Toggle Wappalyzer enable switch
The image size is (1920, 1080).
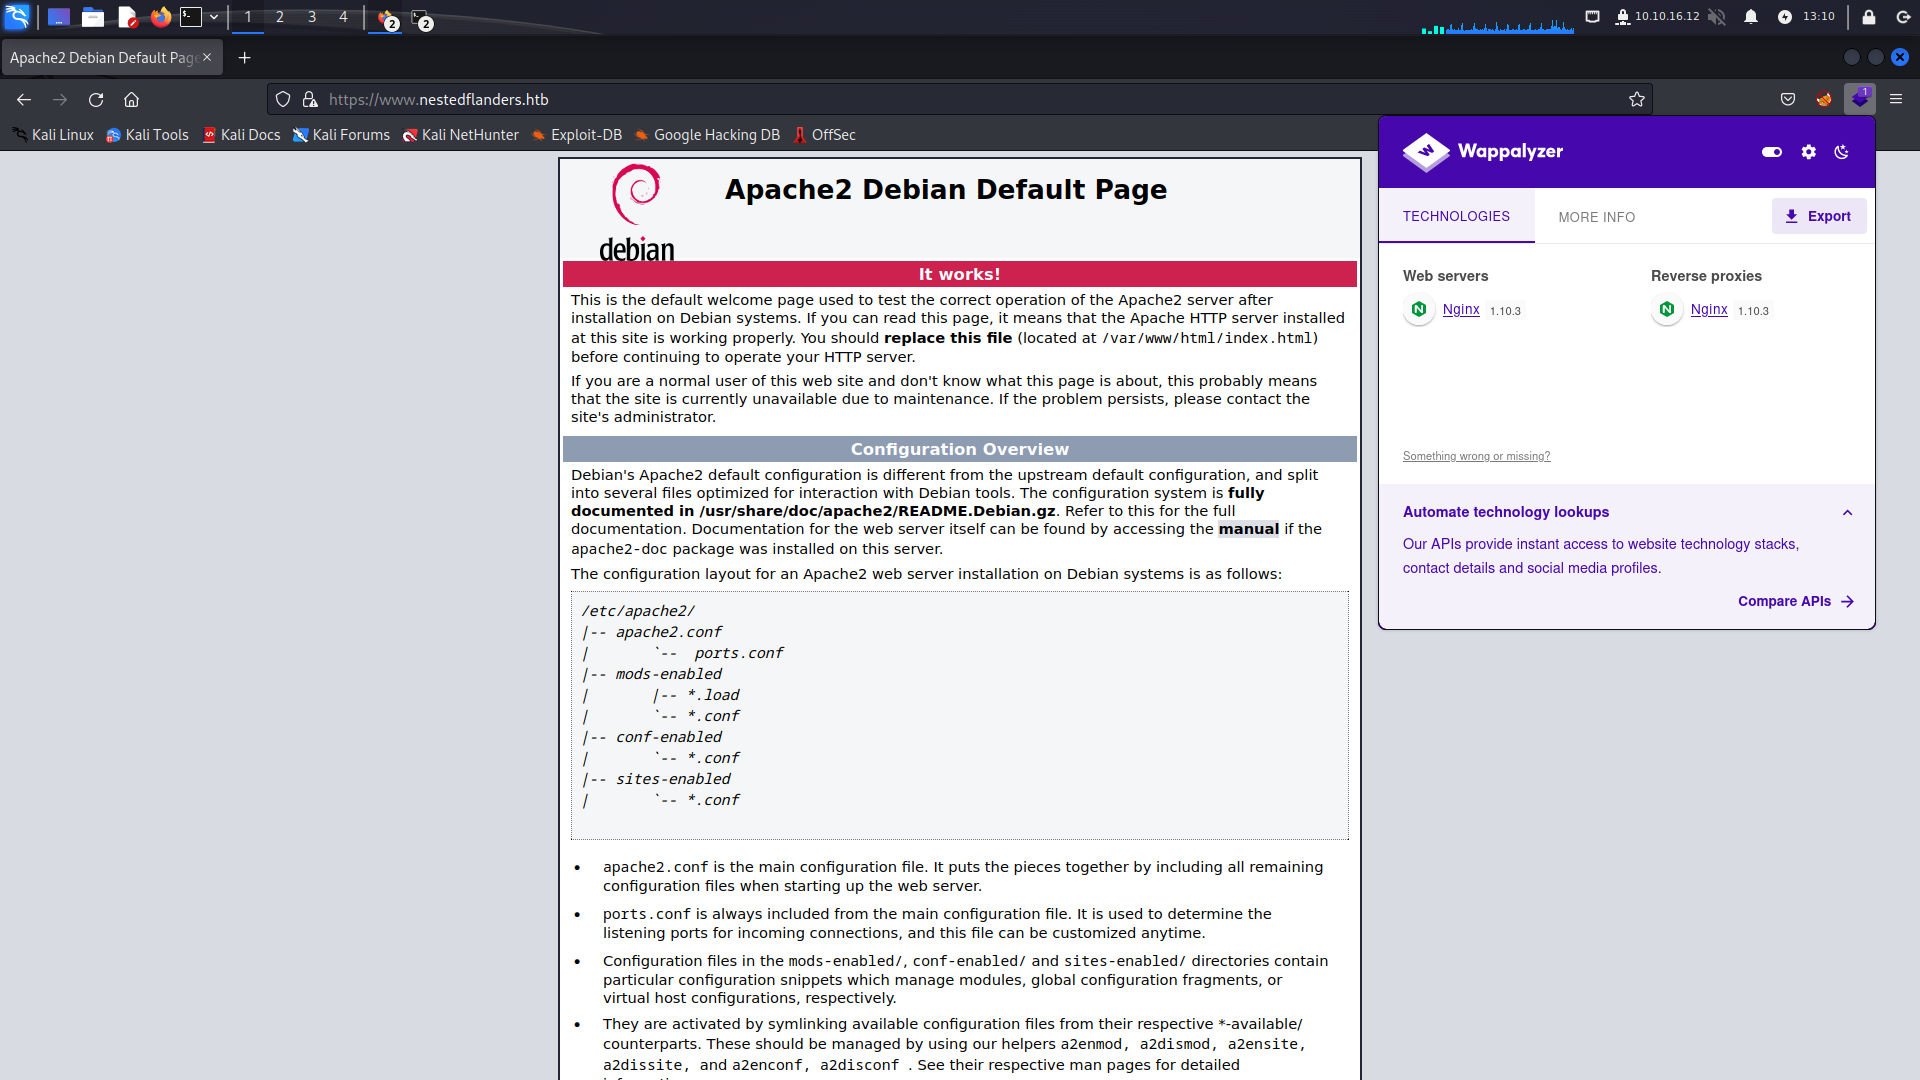tap(1771, 152)
